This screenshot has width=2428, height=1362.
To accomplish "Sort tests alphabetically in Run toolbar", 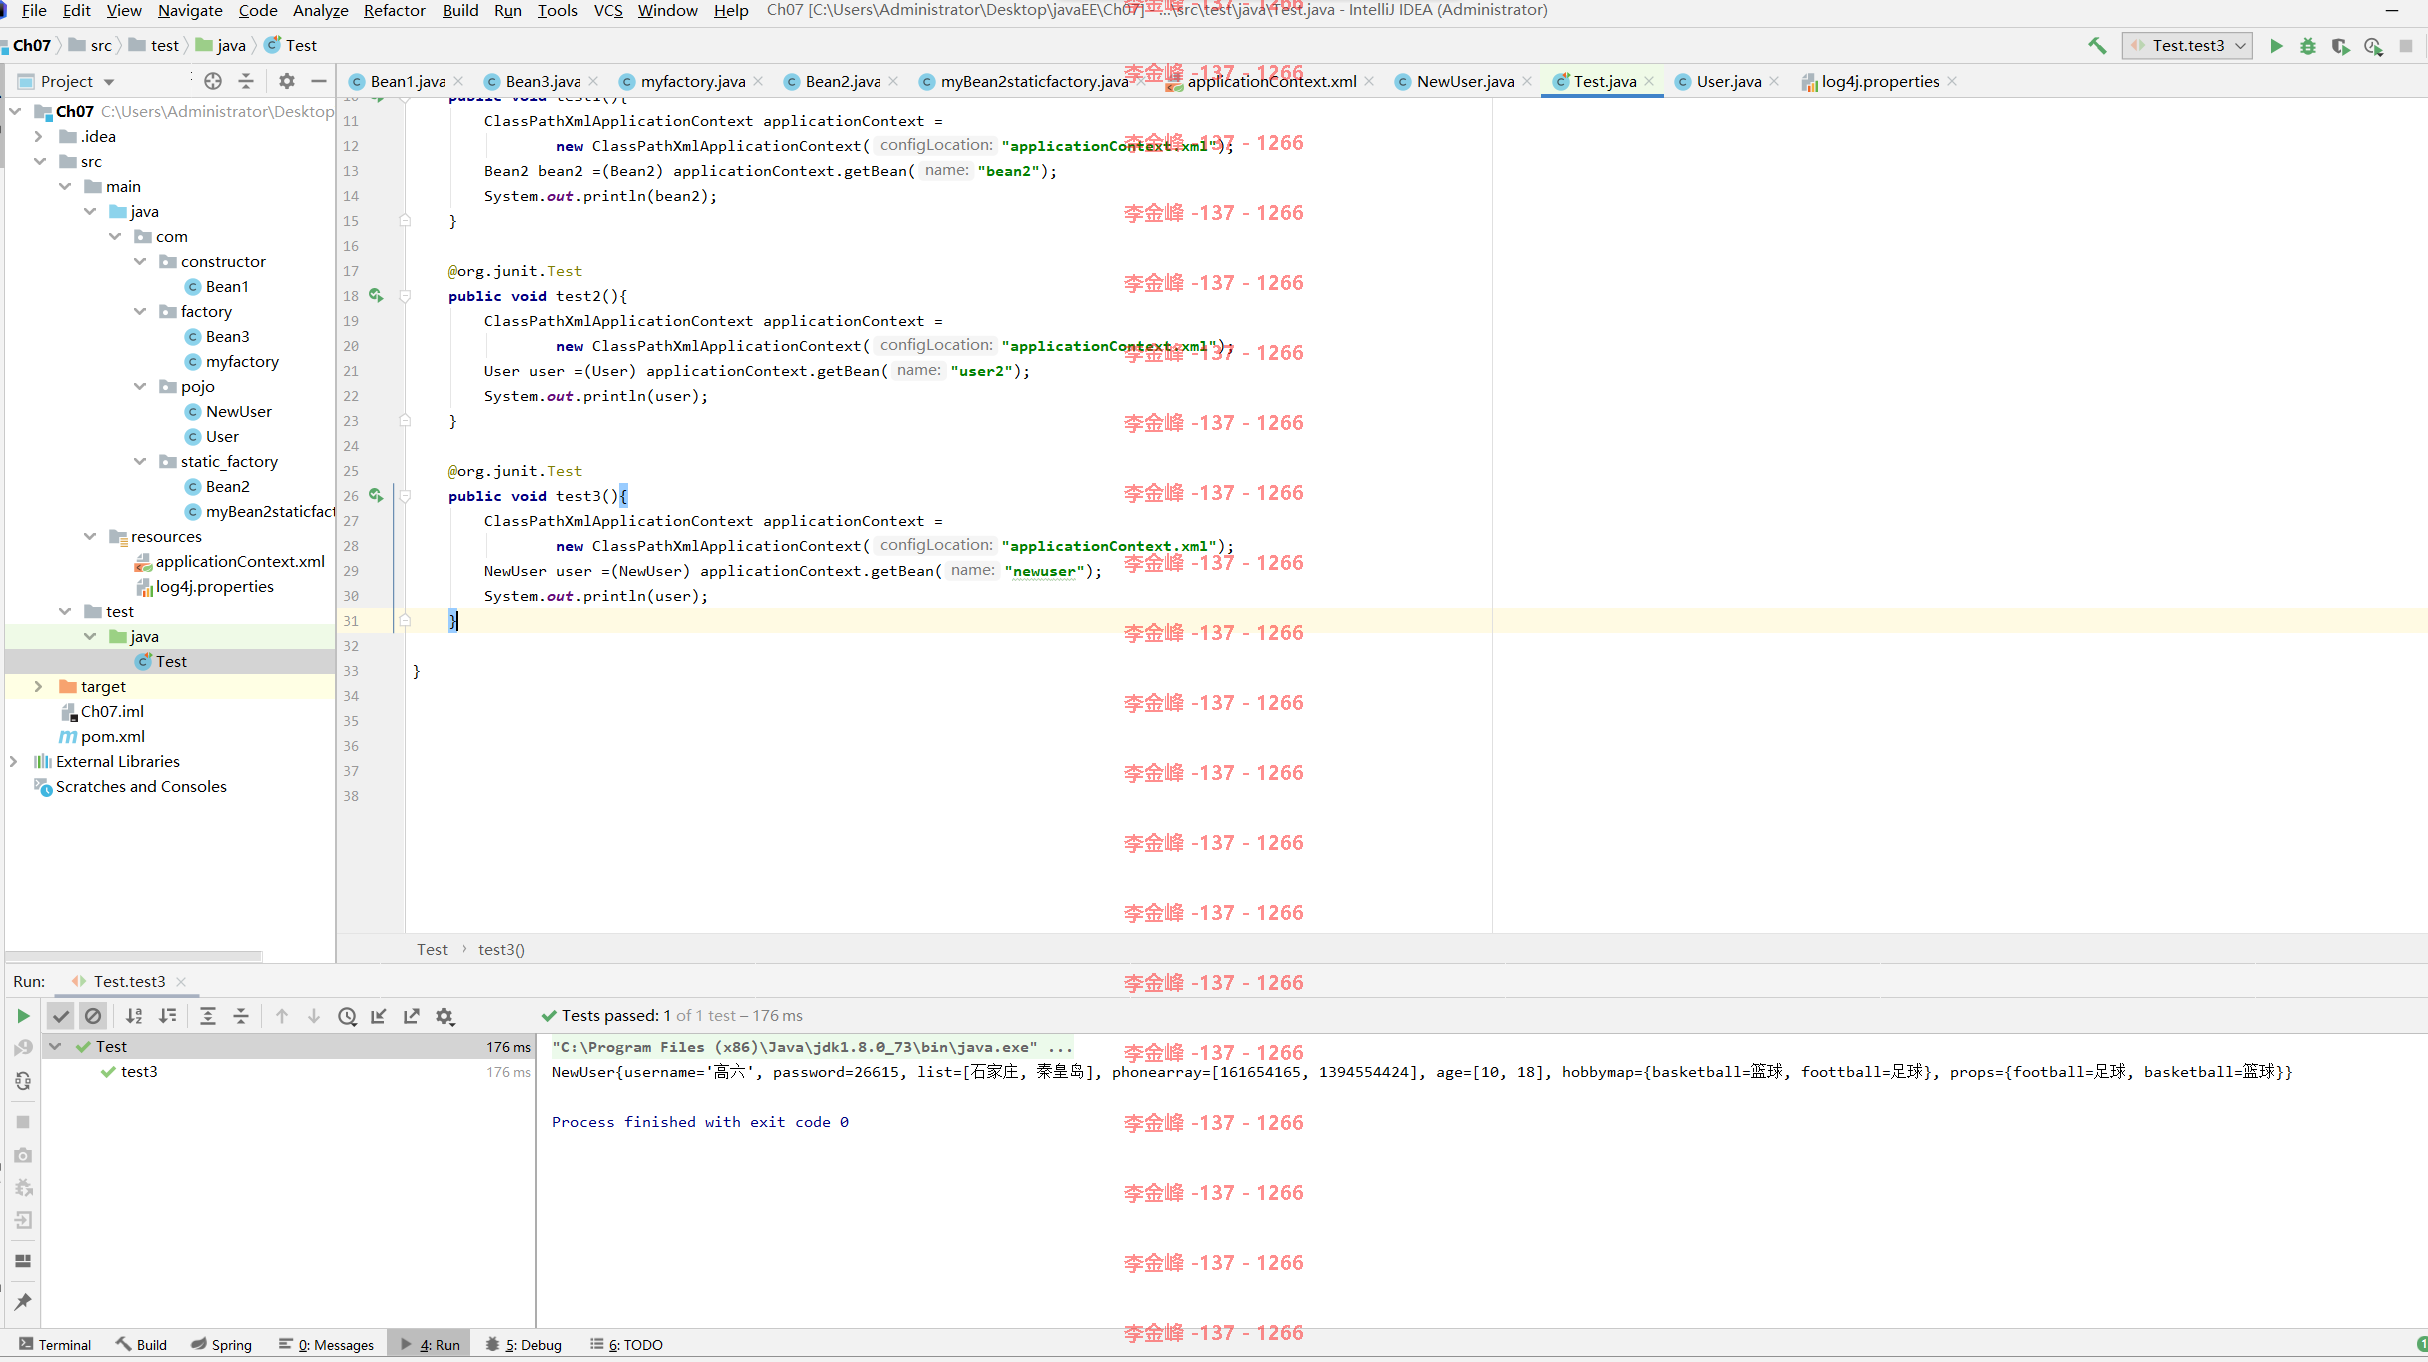I will 134,1016.
